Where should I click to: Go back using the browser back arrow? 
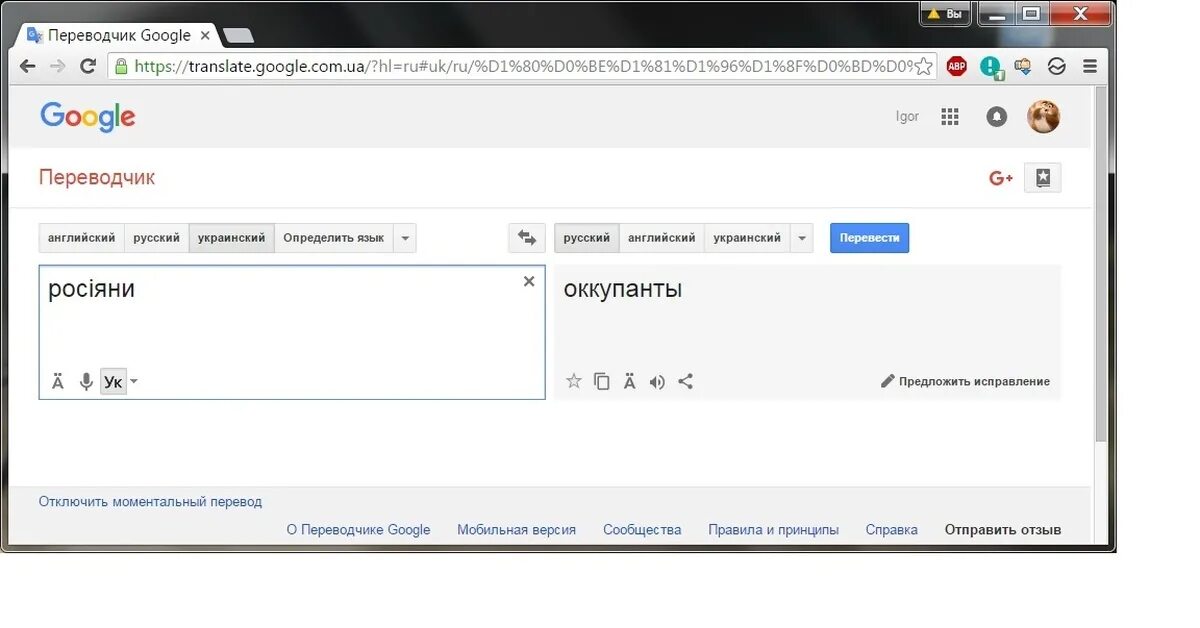point(28,67)
